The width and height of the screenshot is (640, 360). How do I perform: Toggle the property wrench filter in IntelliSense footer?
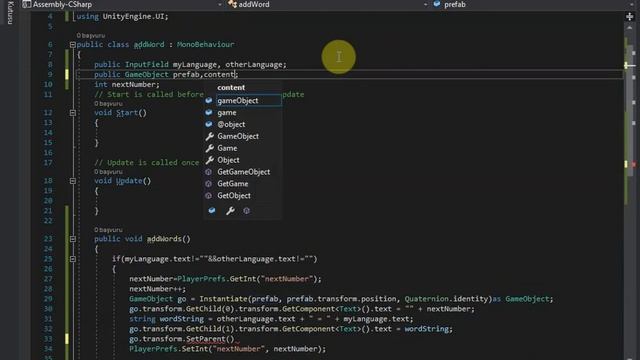point(230,211)
